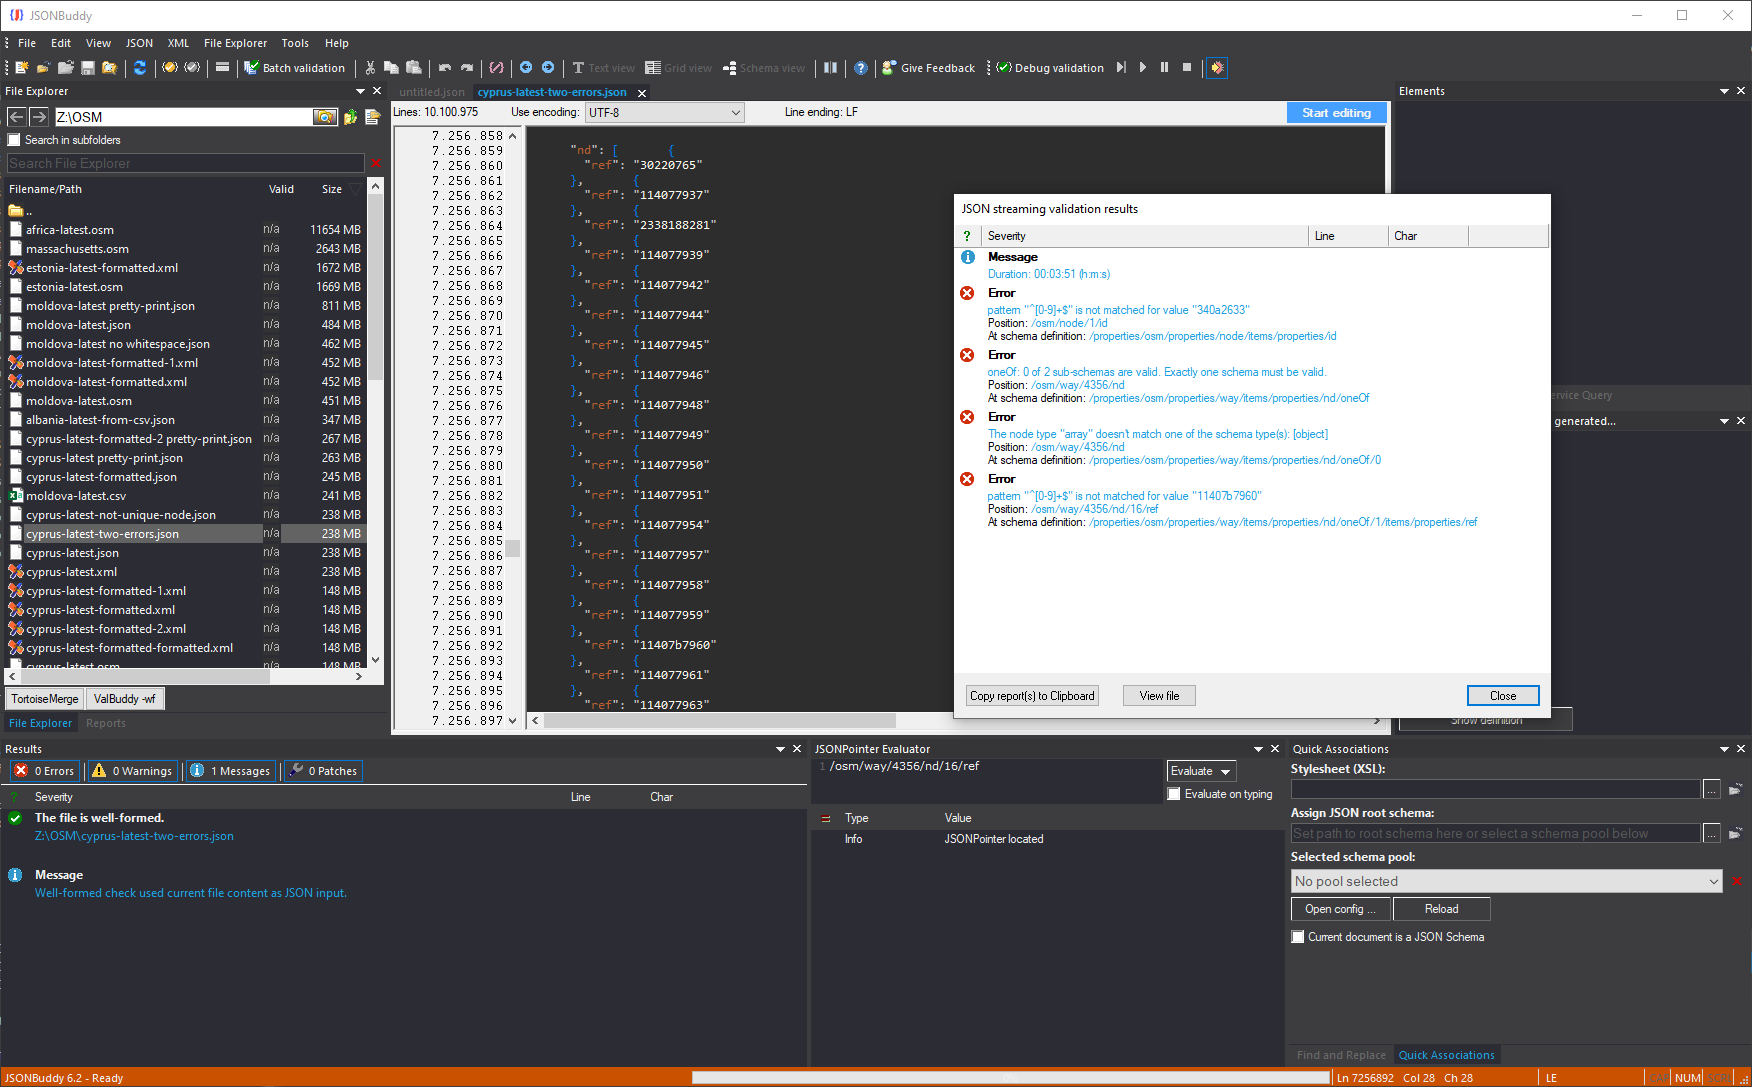Click Copy report(s) to Clipboard button

pos(1032,696)
